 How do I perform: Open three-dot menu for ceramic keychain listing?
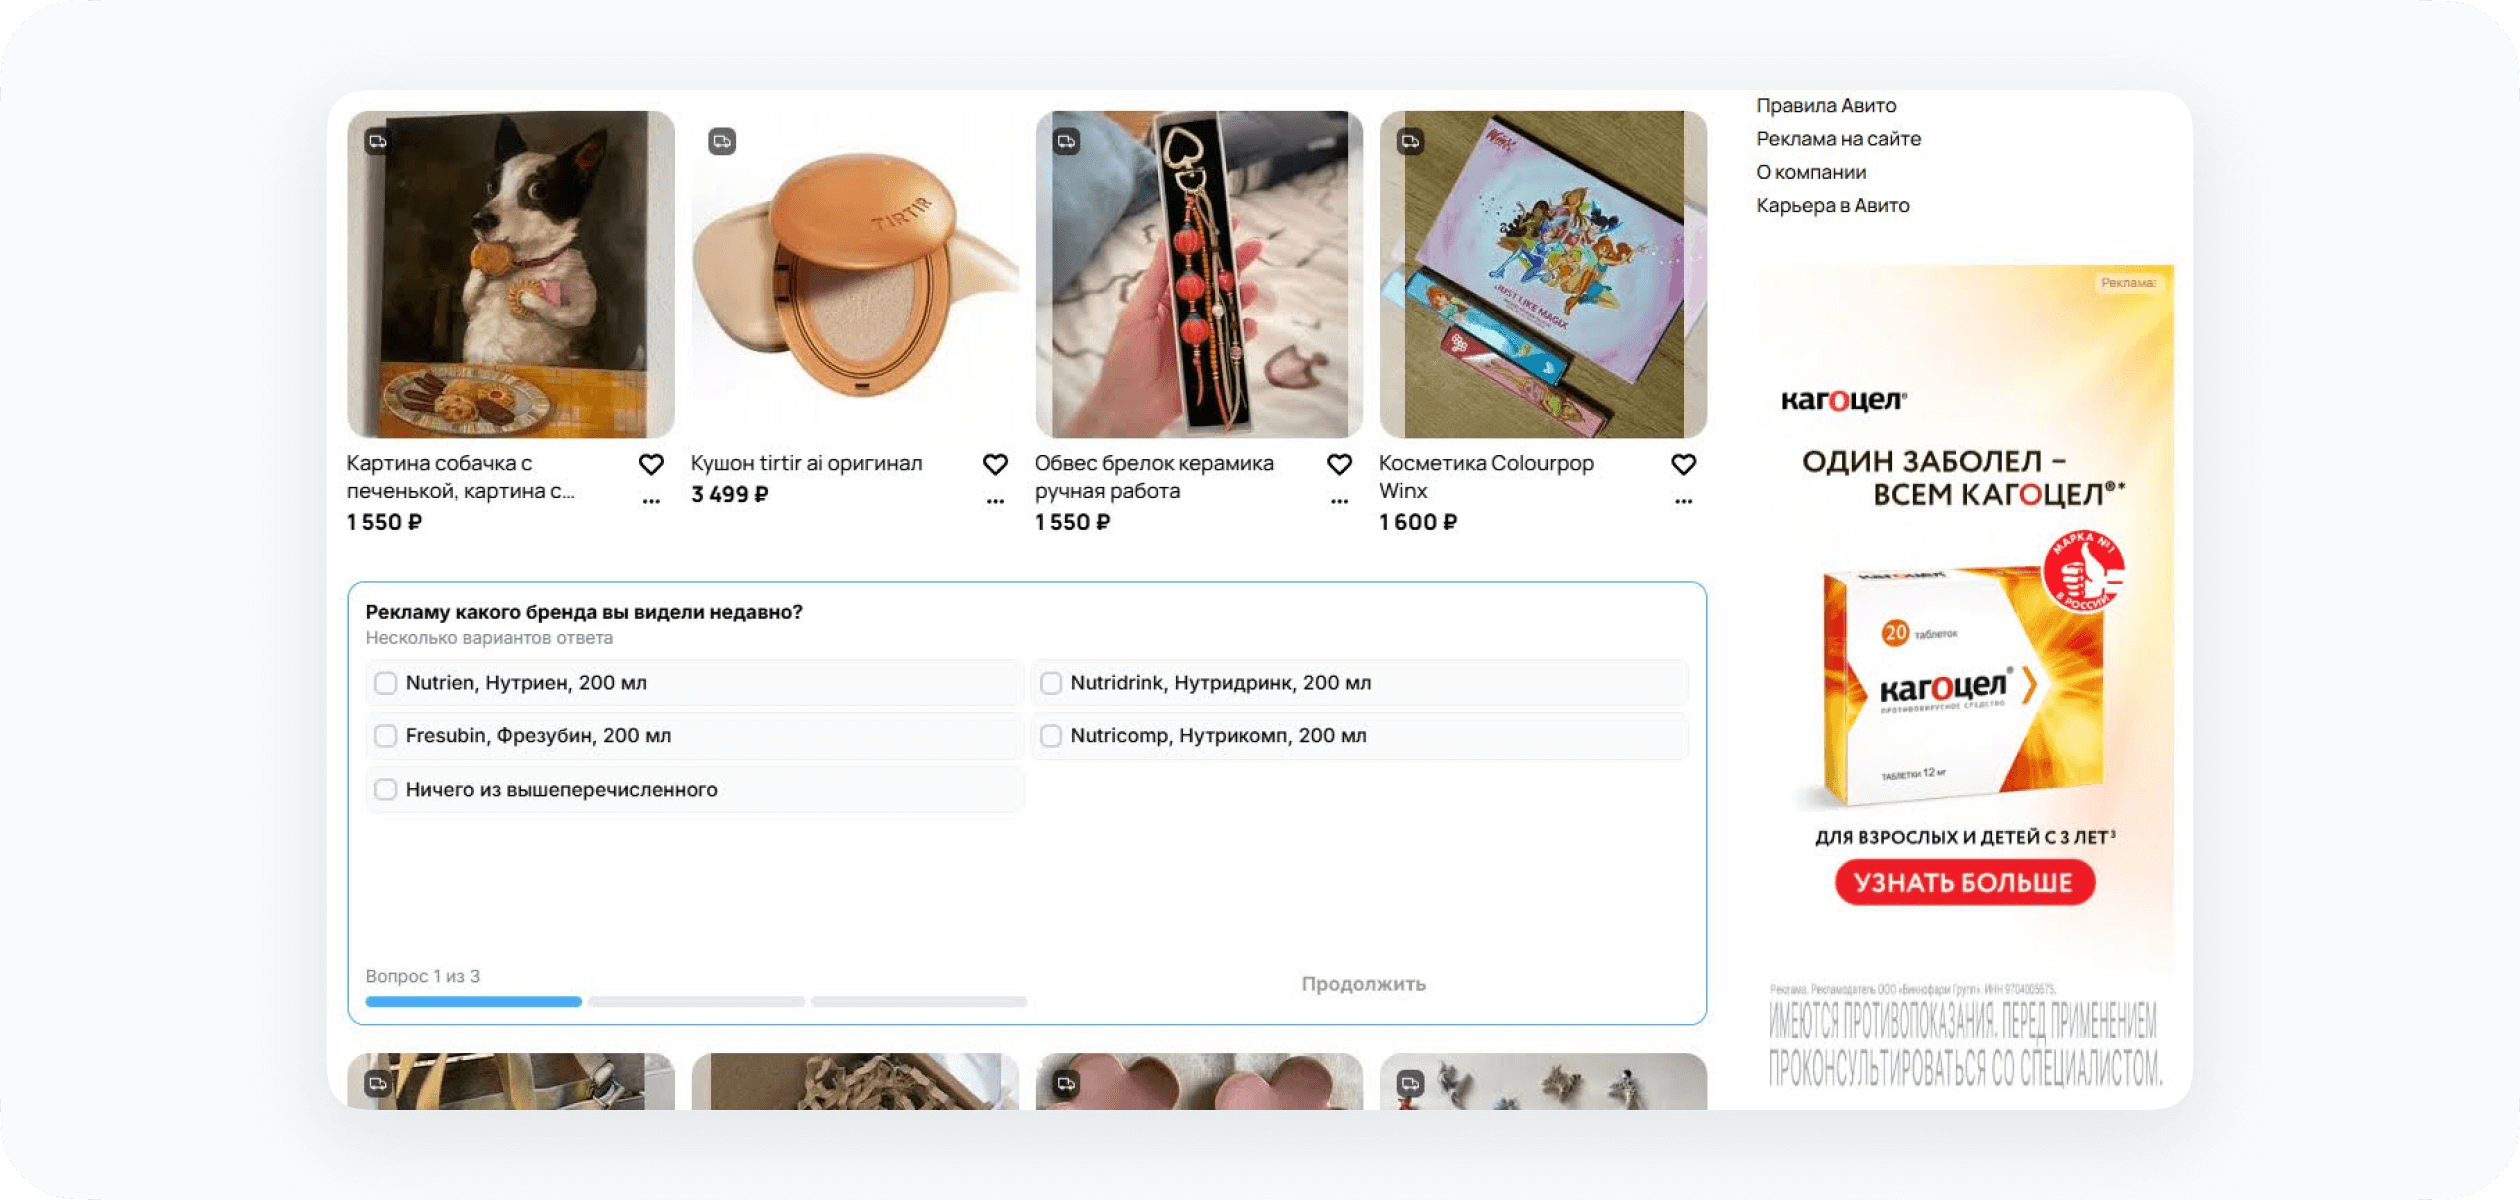coord(1339,501)
